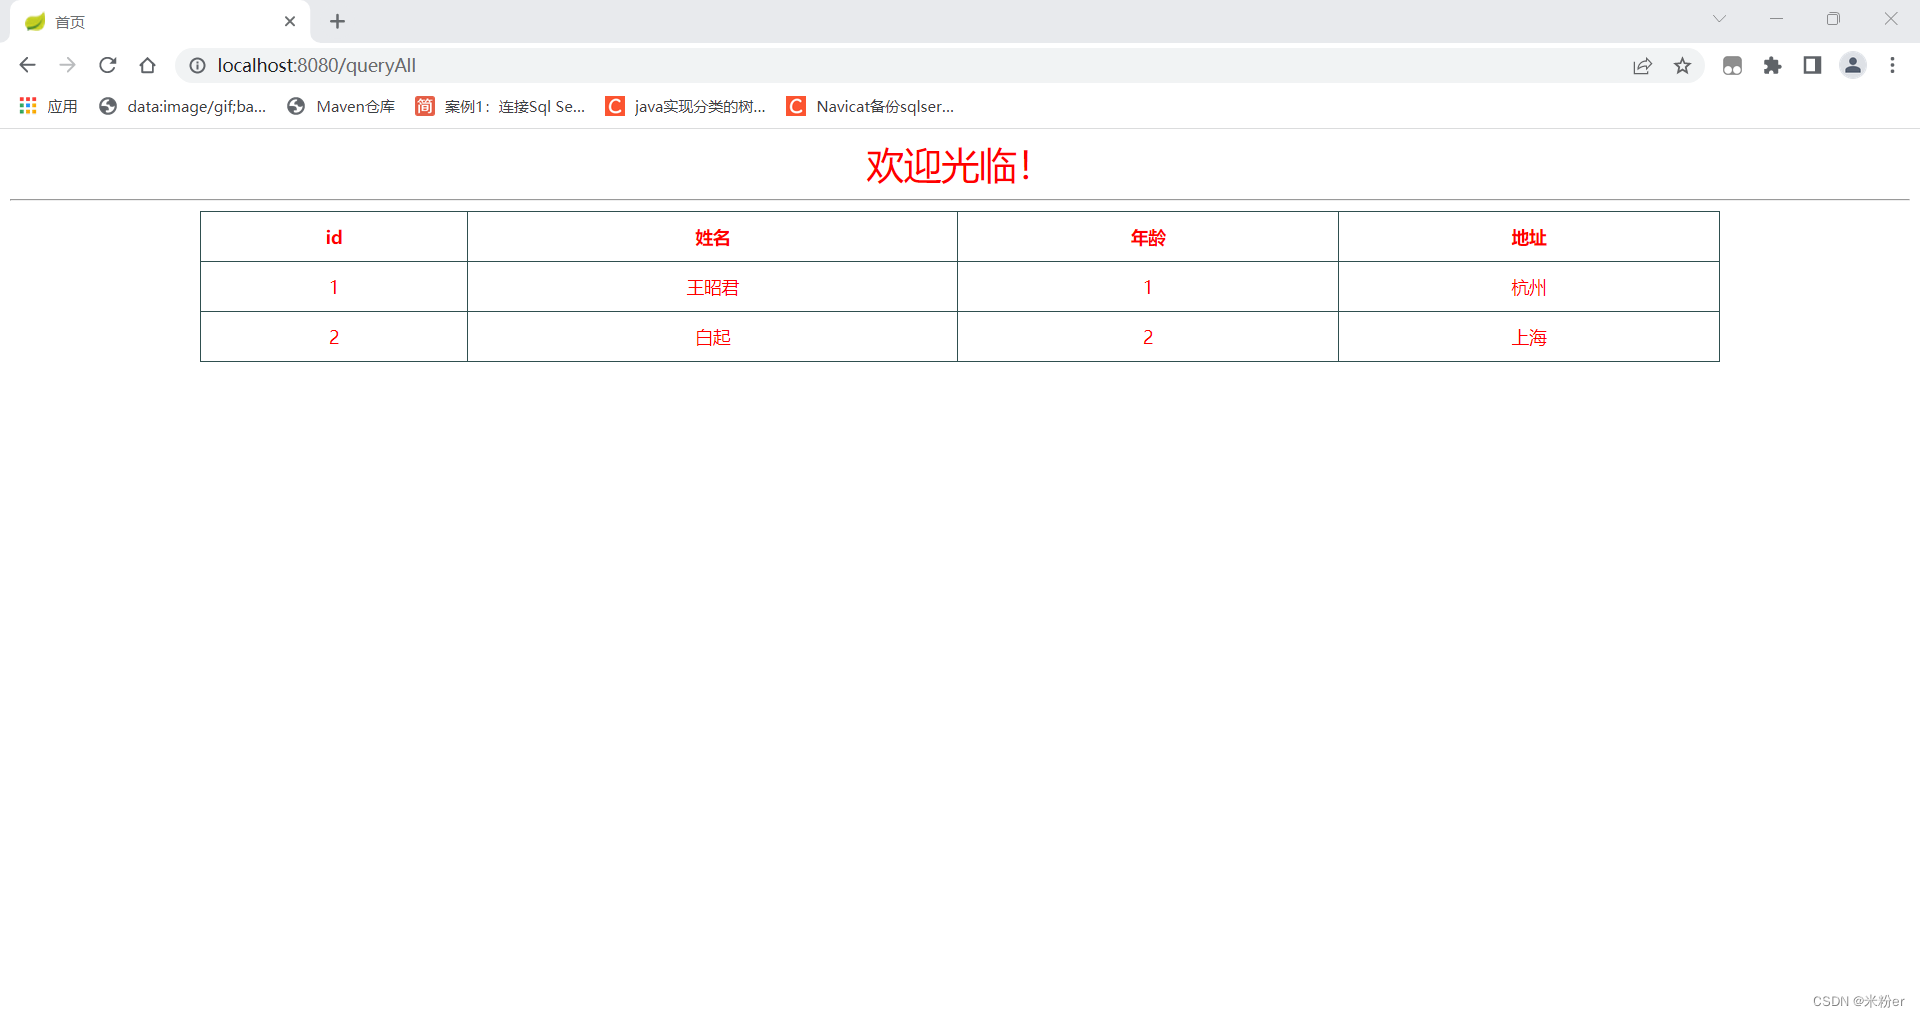This screenshot has height=1017, width=1920.
Task: Click the back navigation arrow
Action: pos(27,65)
